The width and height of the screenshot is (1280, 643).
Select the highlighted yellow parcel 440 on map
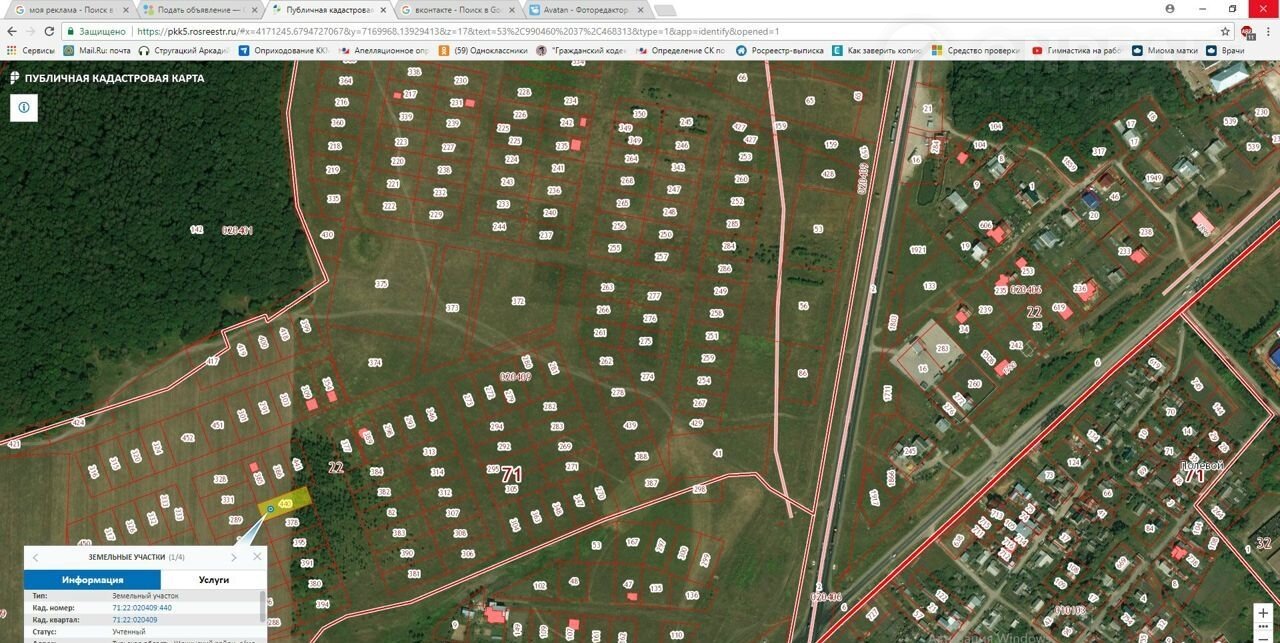286,503
